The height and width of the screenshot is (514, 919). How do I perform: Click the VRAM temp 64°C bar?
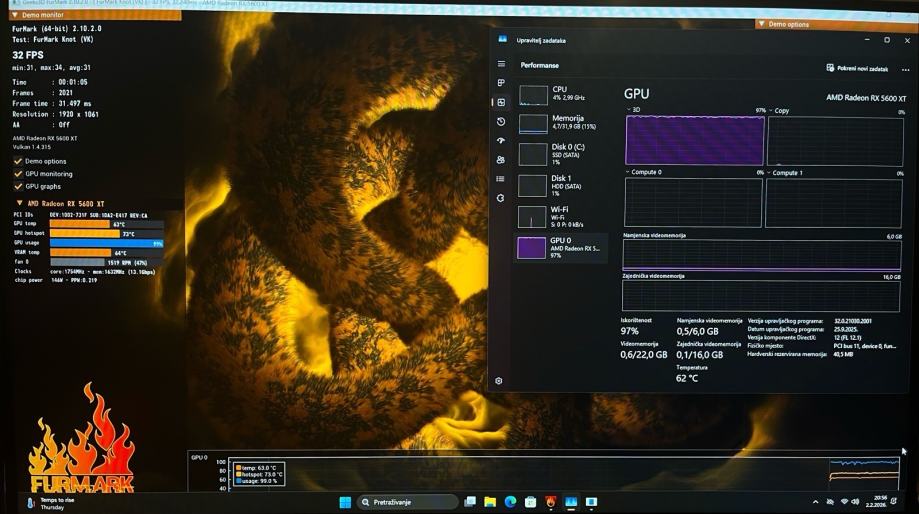tap(107, 253)
